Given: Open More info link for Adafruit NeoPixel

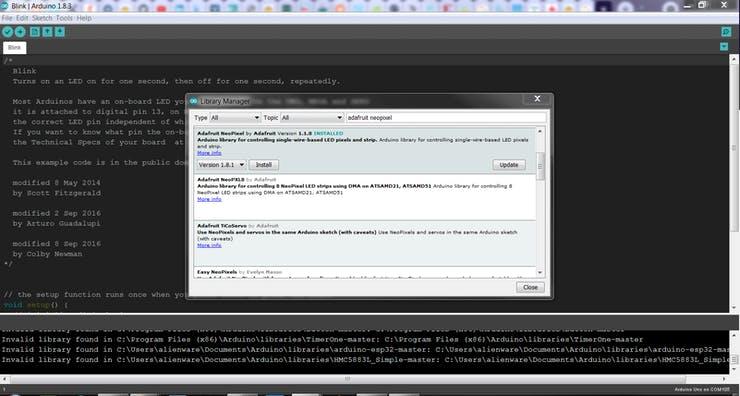Looking at the screenshot, I should pyautogui.click(x=209, y=153).
